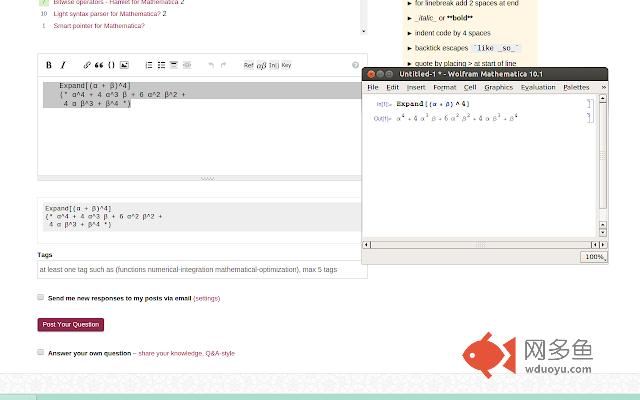This screenshot has width=640, height=400.
Task: Open the Format menu in Mathematica
Action: (444, 87)
